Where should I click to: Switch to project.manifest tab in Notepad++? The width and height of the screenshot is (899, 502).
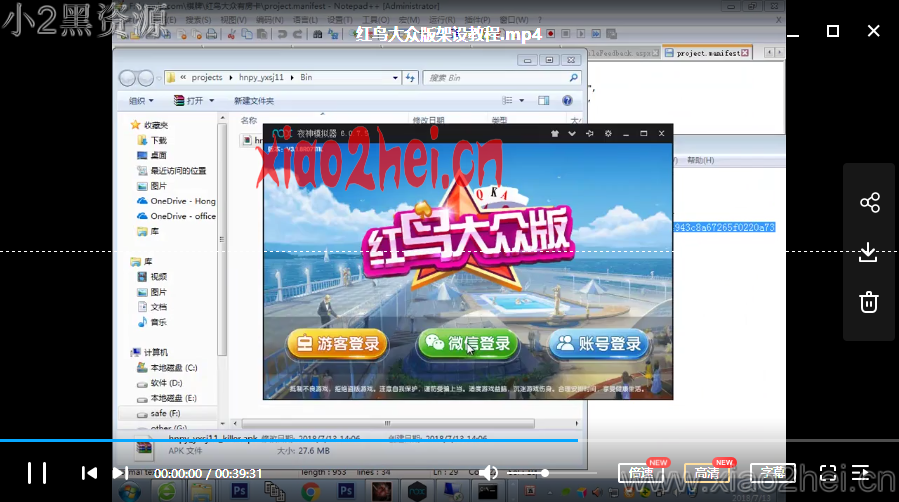707,53
